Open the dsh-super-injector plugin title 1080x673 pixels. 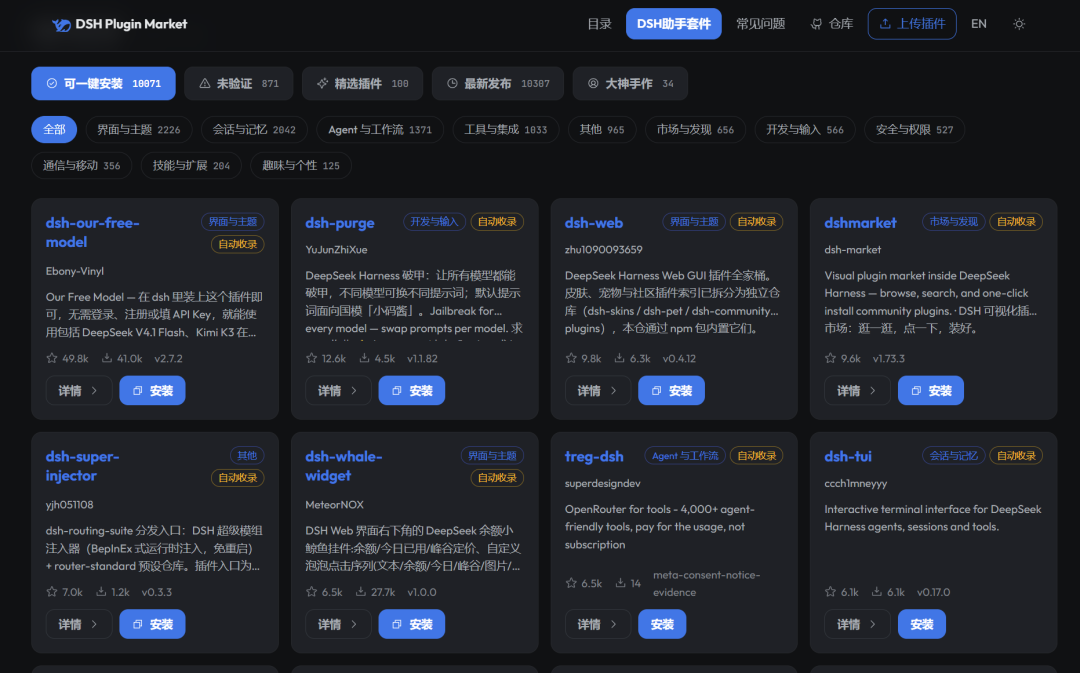coord(82,466)
